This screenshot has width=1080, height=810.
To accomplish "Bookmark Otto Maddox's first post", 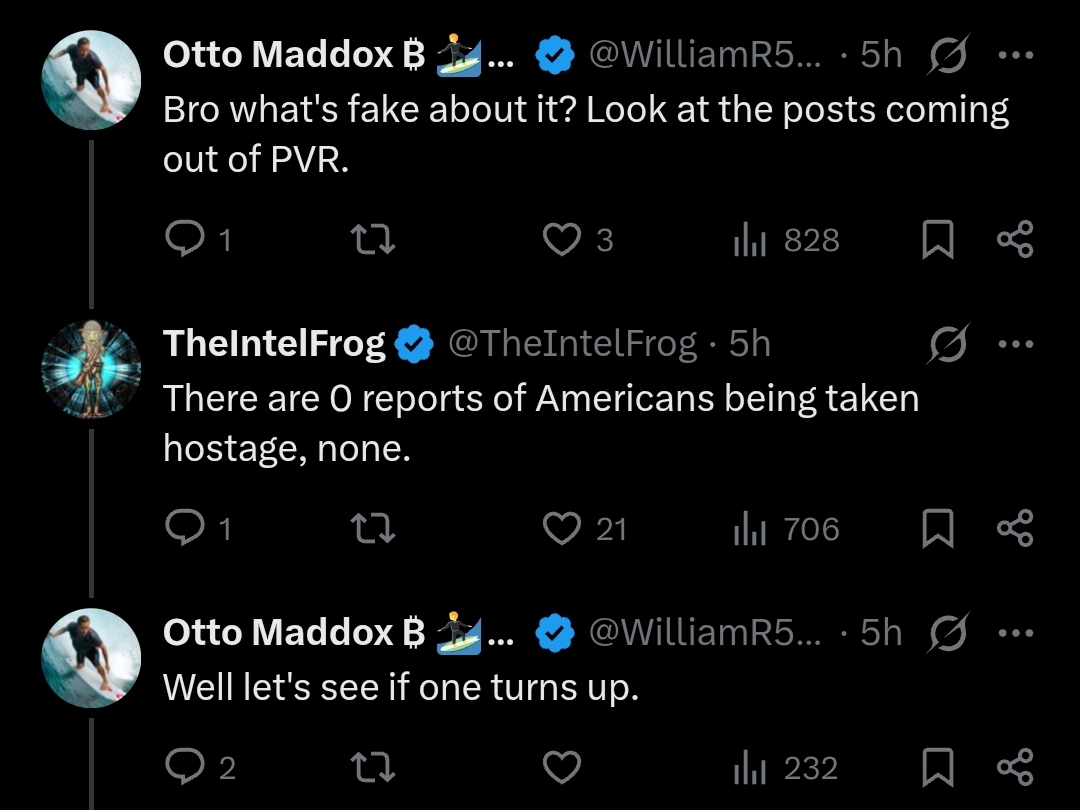I will [937, 241].
